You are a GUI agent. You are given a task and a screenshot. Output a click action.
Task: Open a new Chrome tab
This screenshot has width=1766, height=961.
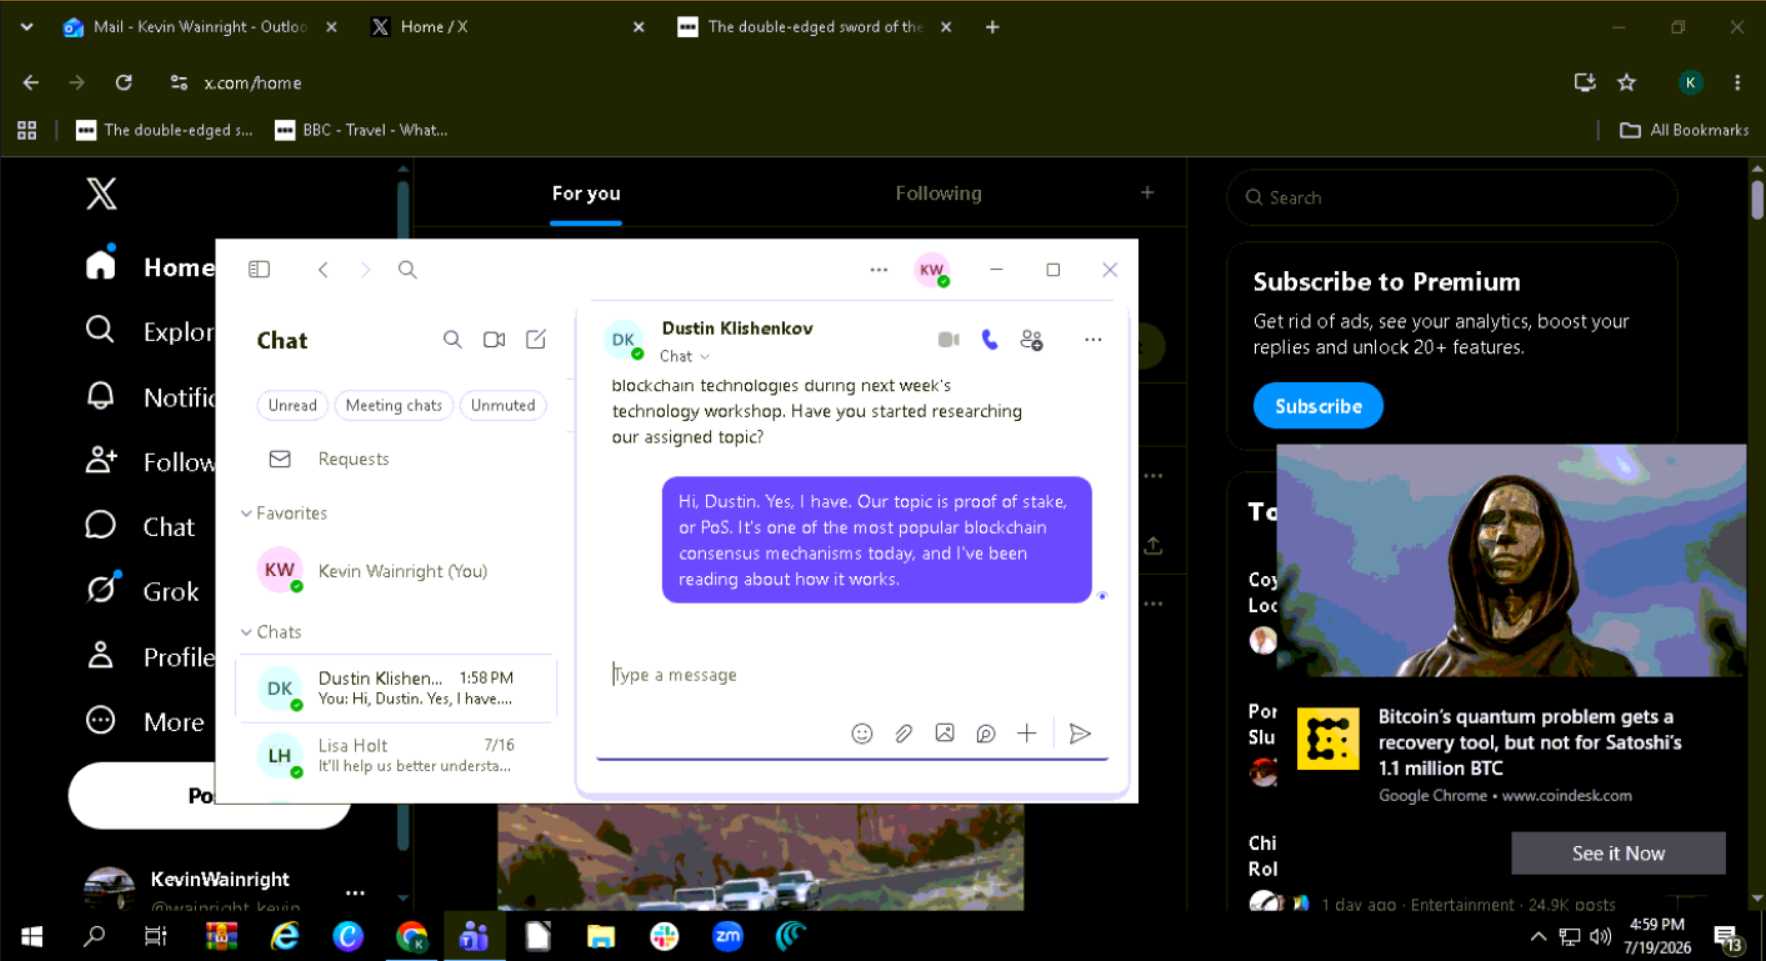pyautogui.click(x=992, y=27)
